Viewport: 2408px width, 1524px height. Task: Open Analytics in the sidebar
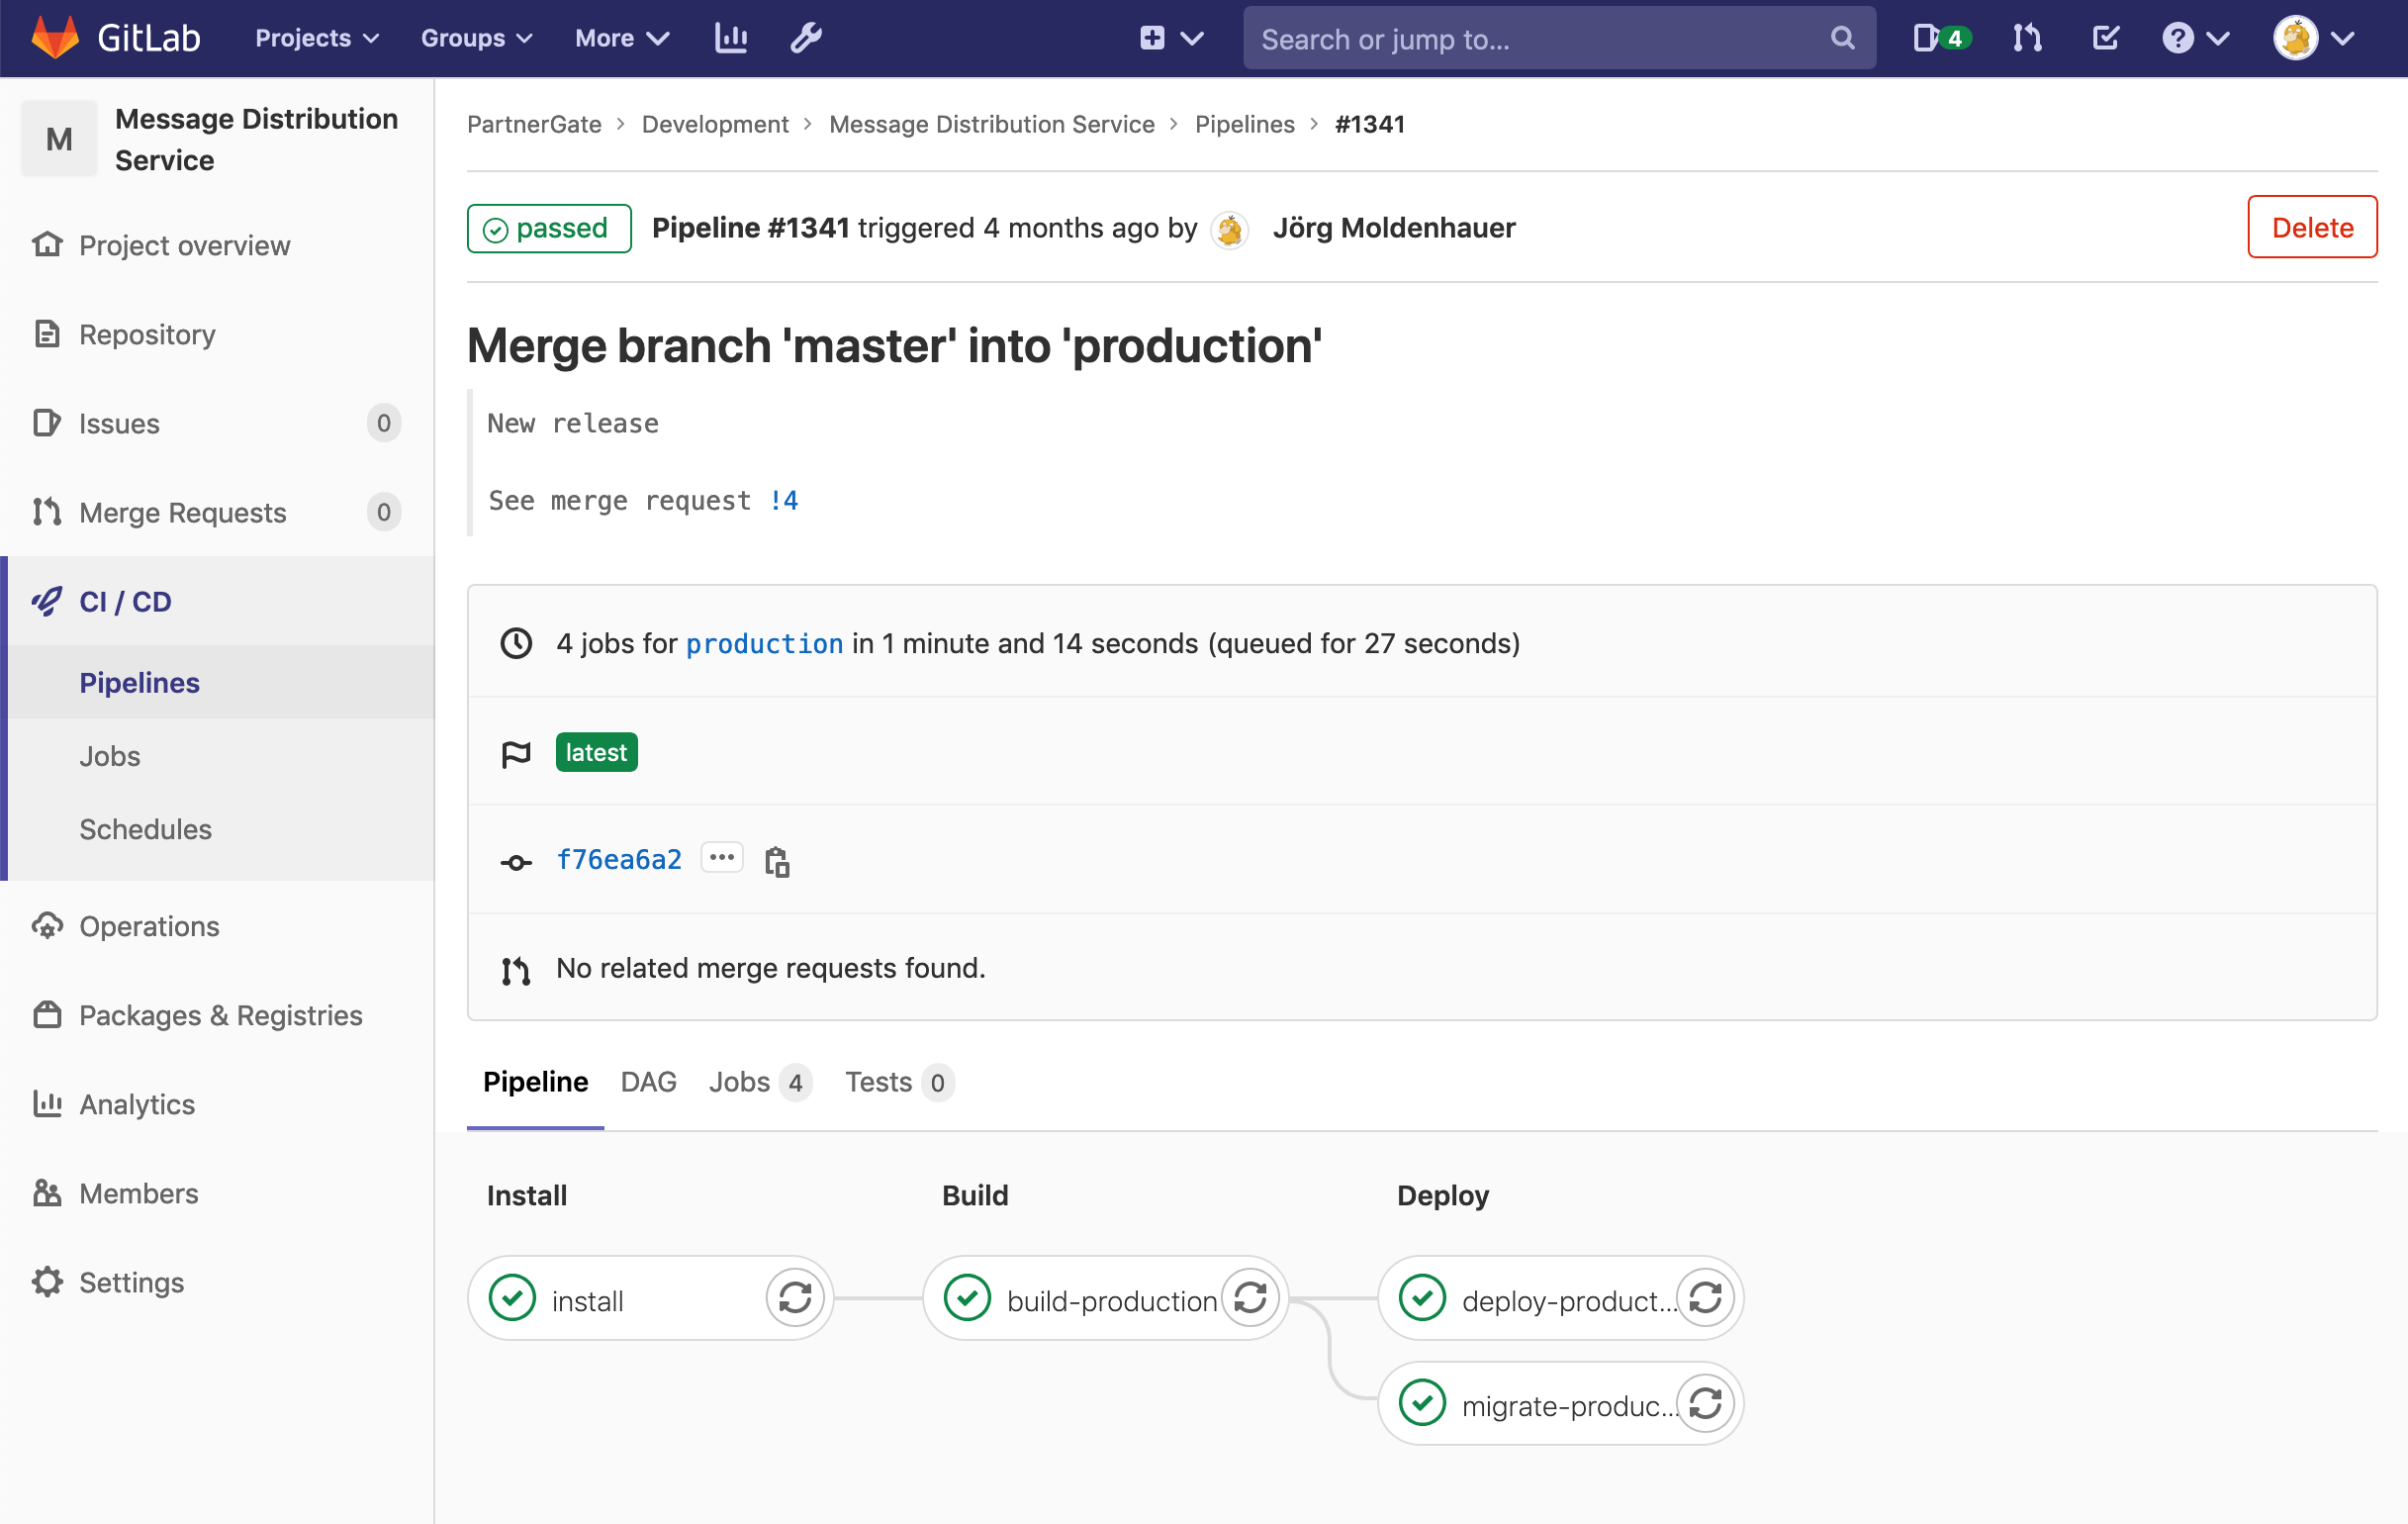(x=137, y=1103)
